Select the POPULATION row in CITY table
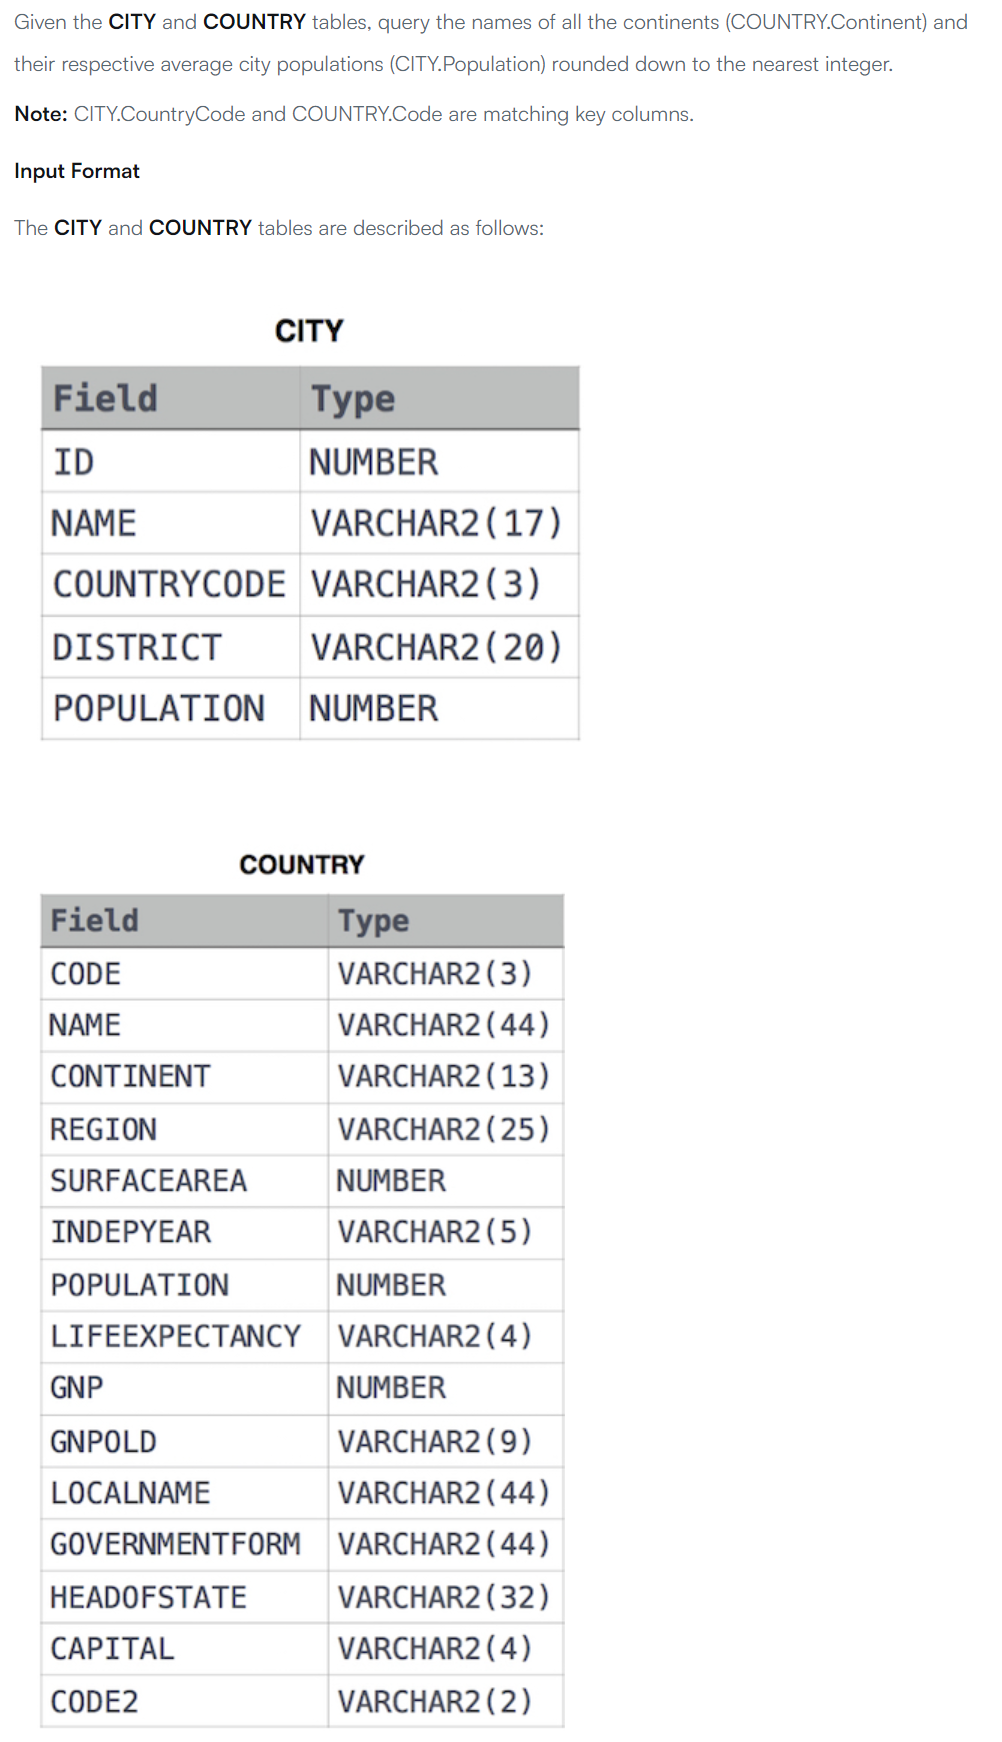This screenshot has width=1002, height=1742. pos(310,709)
